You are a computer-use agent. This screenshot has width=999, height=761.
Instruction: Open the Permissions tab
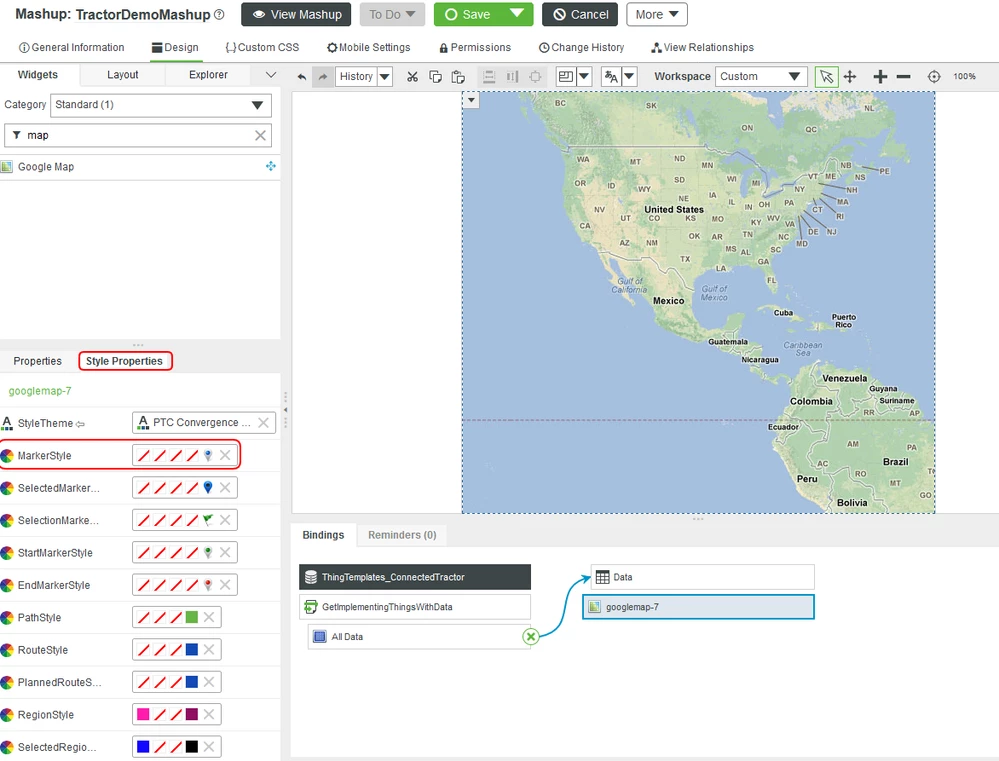pos(475,48)
